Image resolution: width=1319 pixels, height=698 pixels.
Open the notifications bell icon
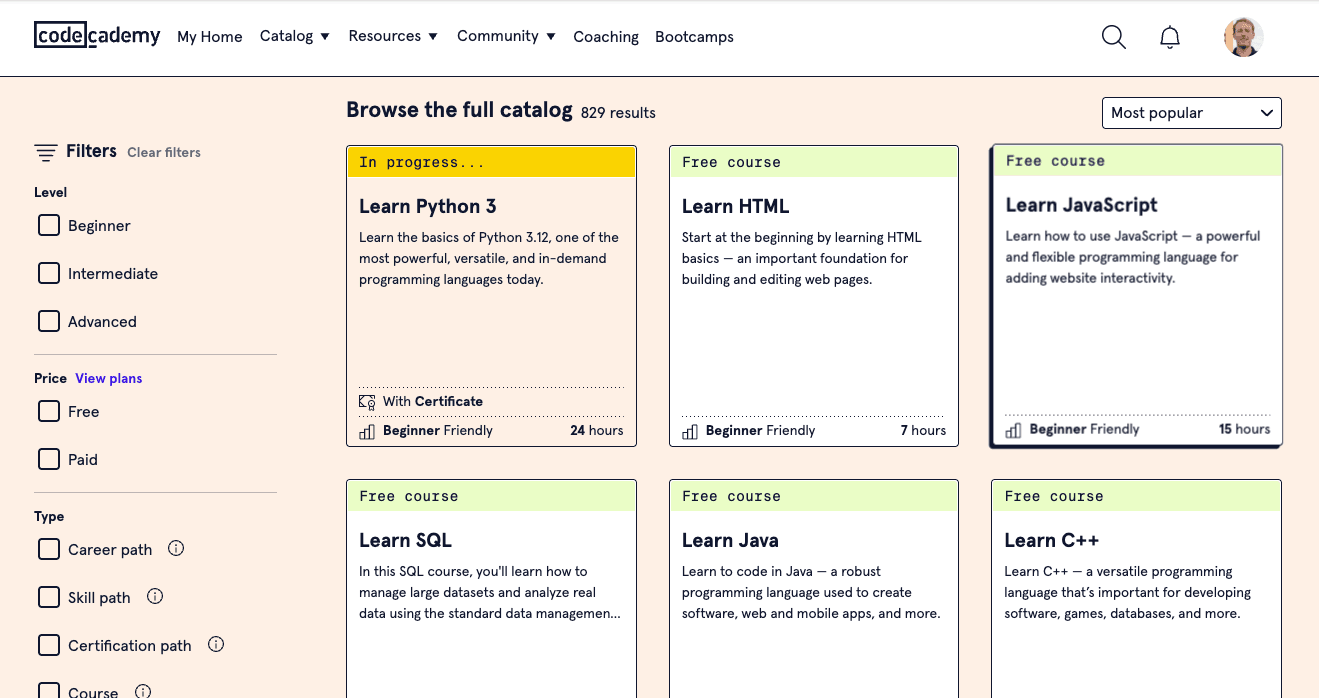click(x=1170, y=37)
